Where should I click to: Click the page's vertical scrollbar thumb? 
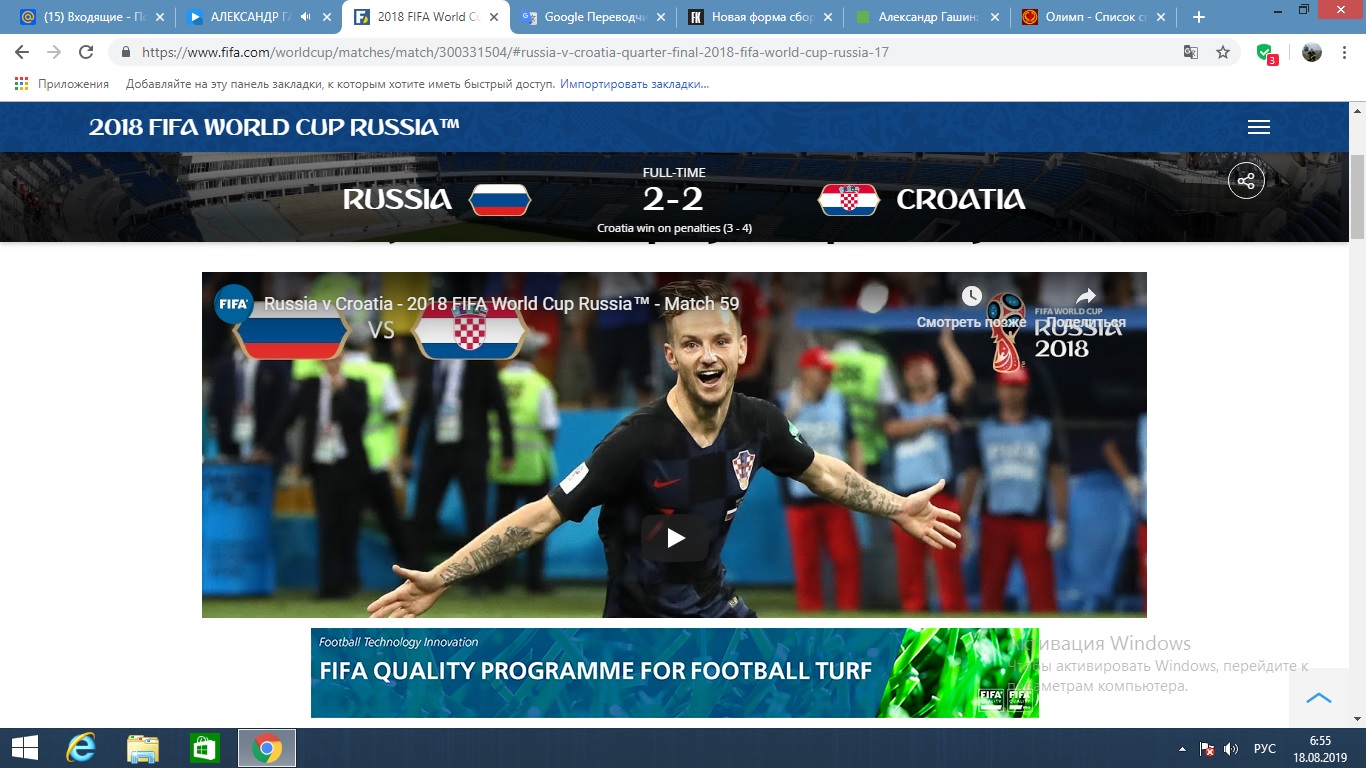[x=1357, y=197]
